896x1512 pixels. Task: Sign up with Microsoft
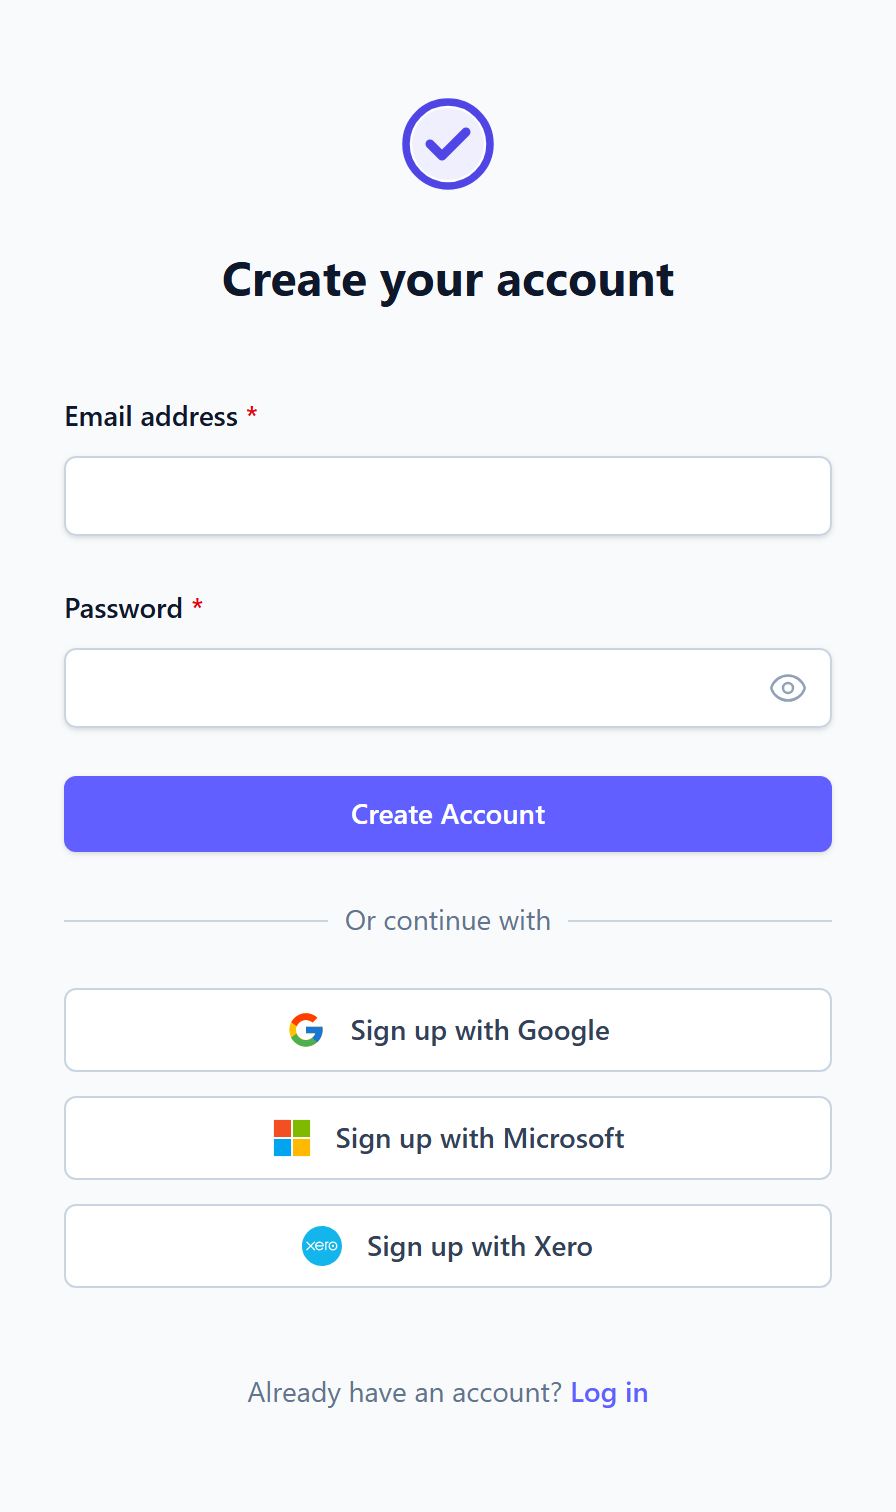pyautogui.click(x=447, y=1138)
